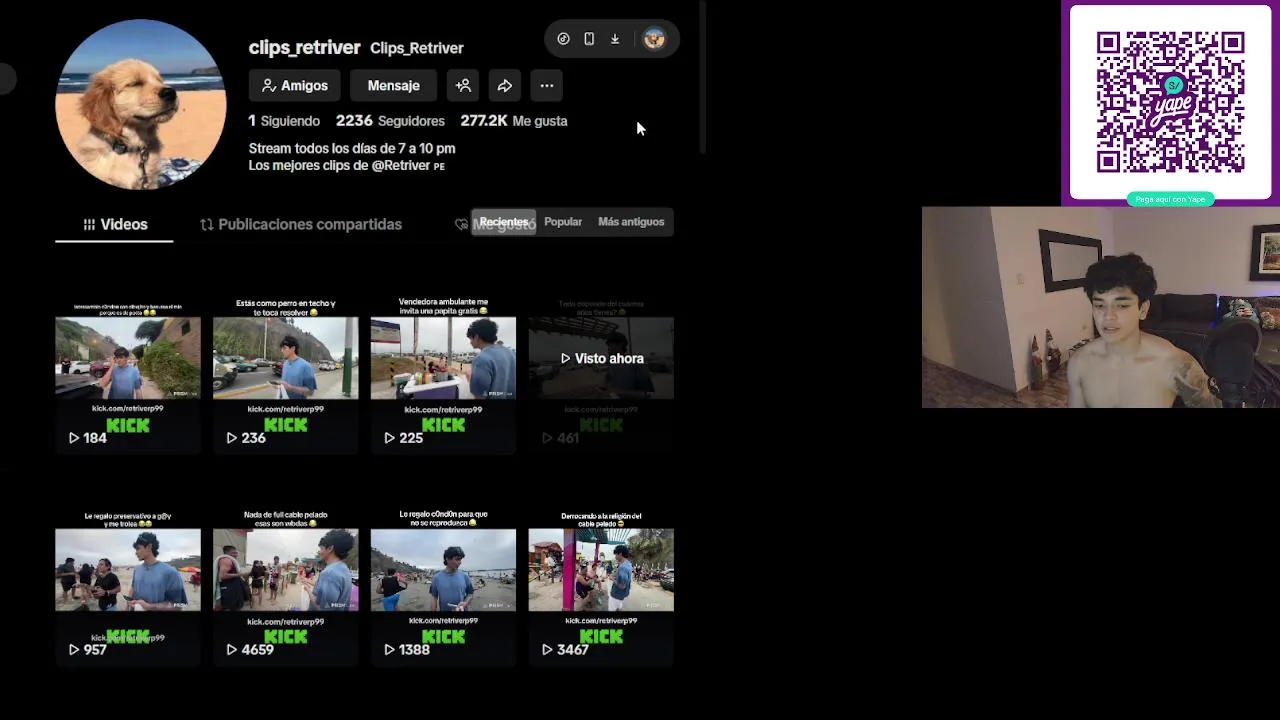Open the Vendedora ambulante video thumbnail

(x=443, y=359)
